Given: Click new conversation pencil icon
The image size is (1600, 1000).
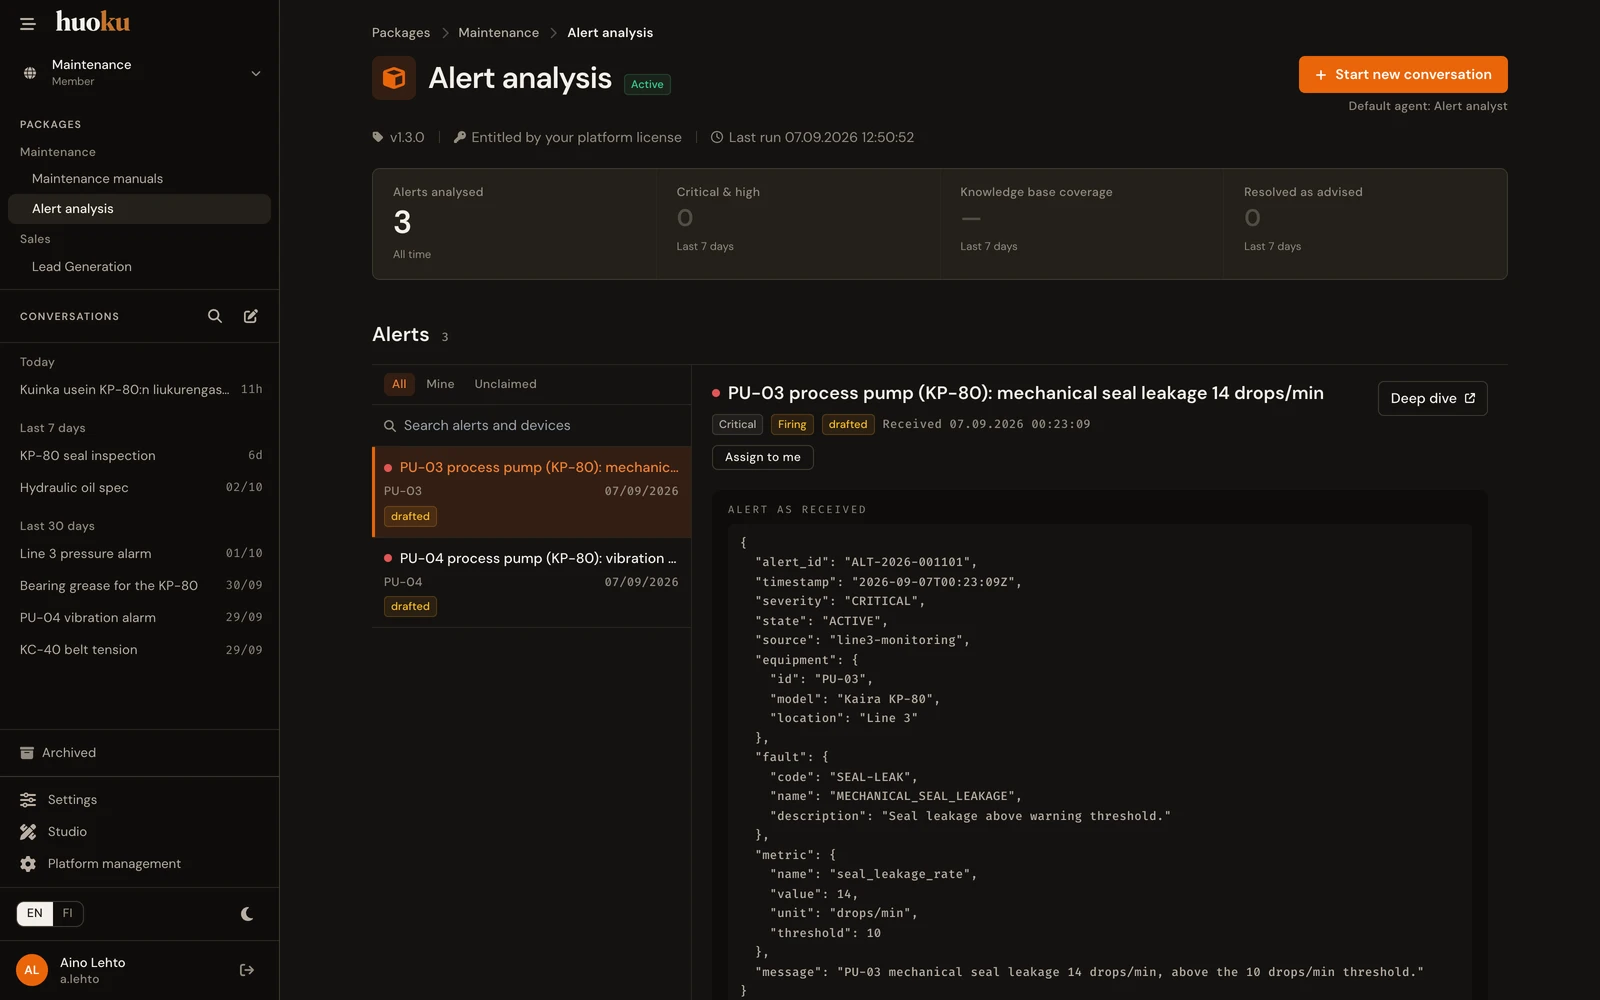Looking at the screenshot, I should [x=251, y=316].
